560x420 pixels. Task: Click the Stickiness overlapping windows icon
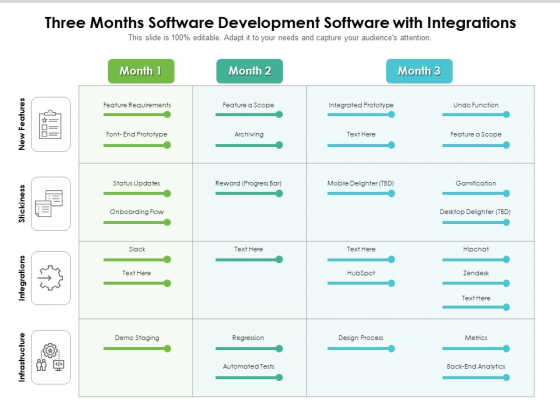coord(49,203)
